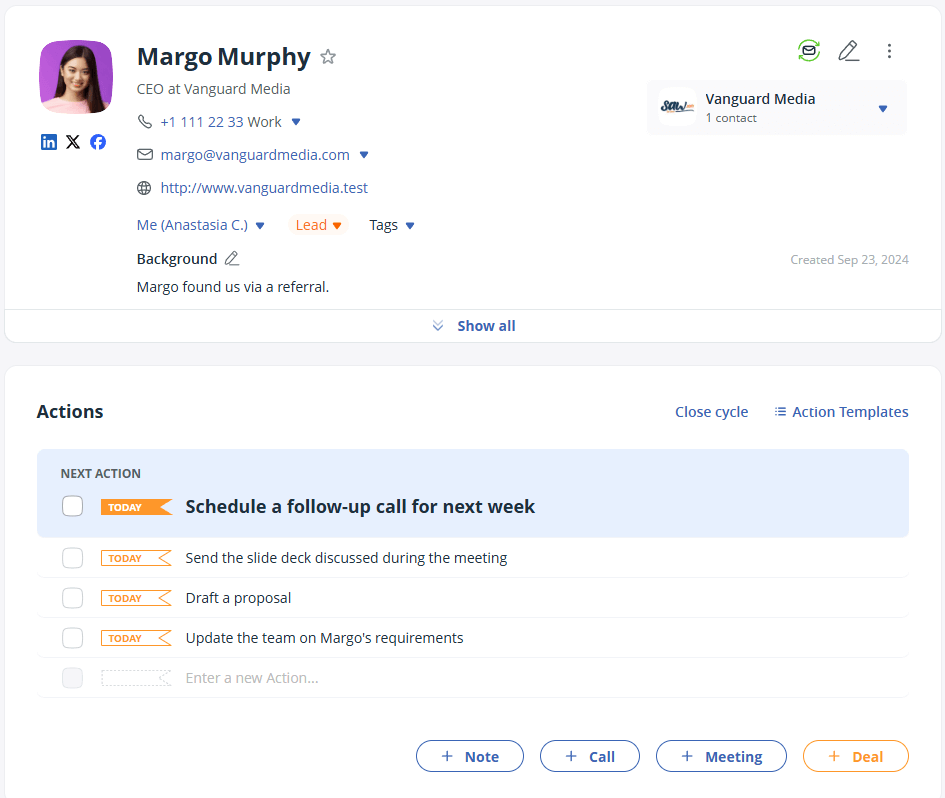The image size is (945, 798).
Task: Click the globe icon beside the website
Action: point(144,187)
